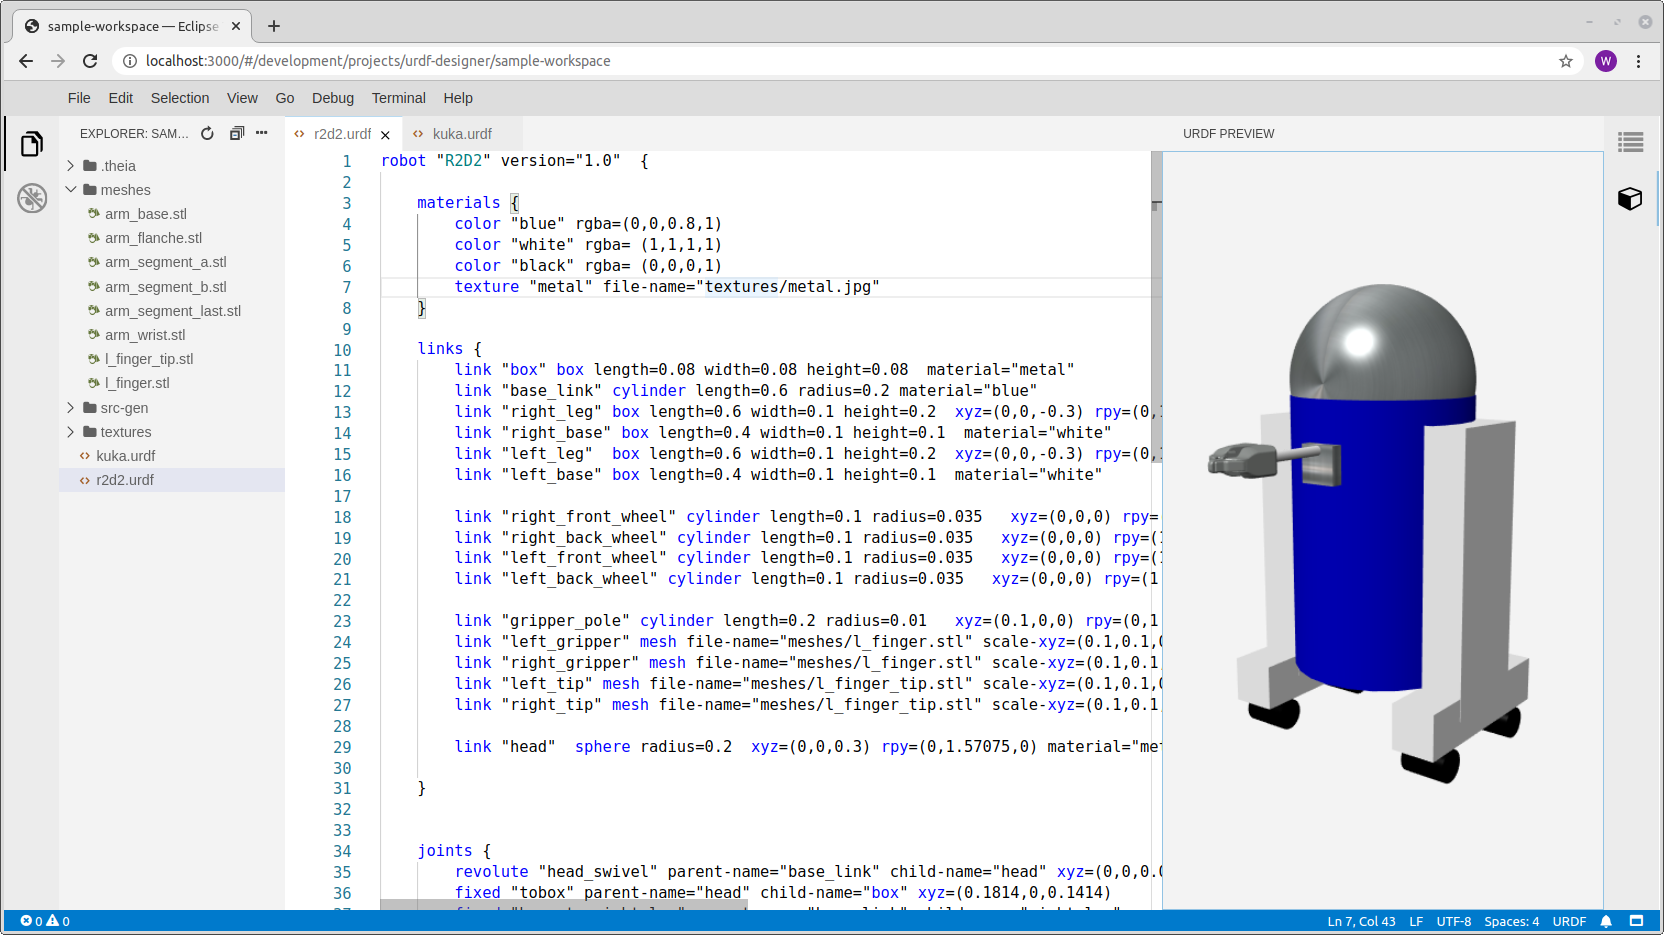Expand the textures folder
1664x935 pixels.
click(71, 432)
